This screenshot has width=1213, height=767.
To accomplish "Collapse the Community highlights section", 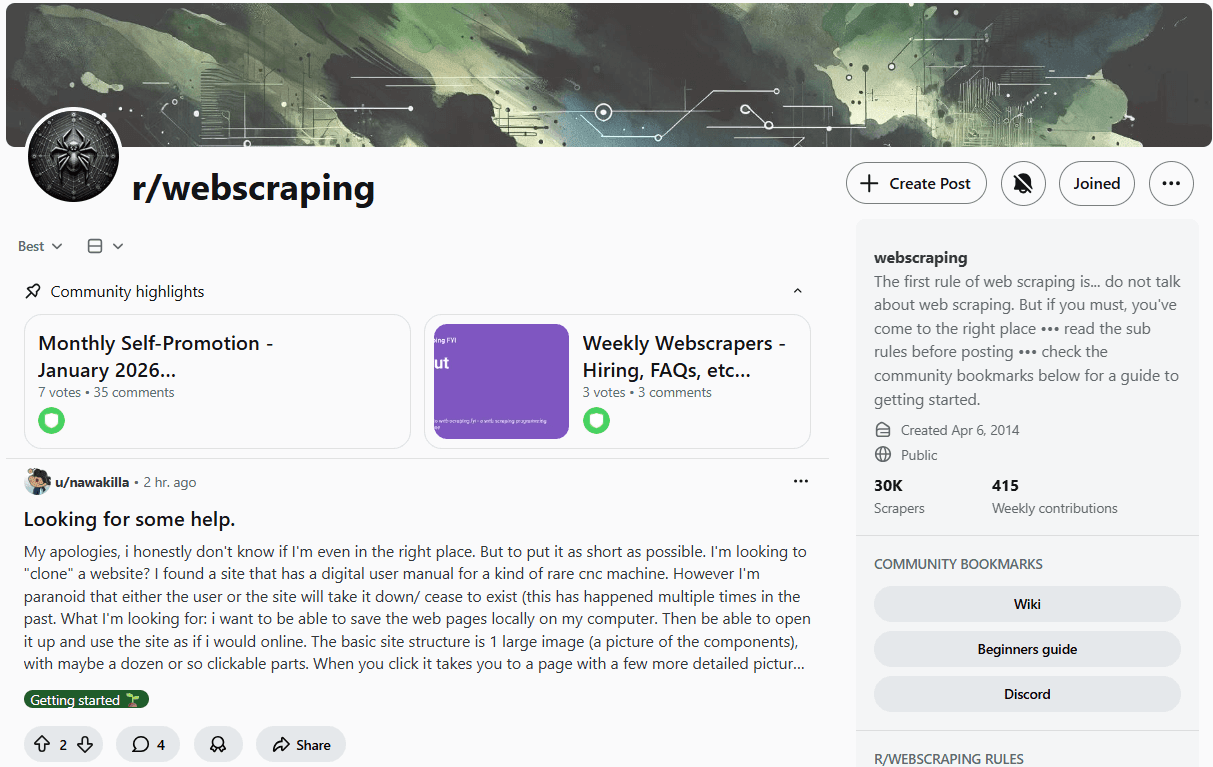I will (797, 290).
